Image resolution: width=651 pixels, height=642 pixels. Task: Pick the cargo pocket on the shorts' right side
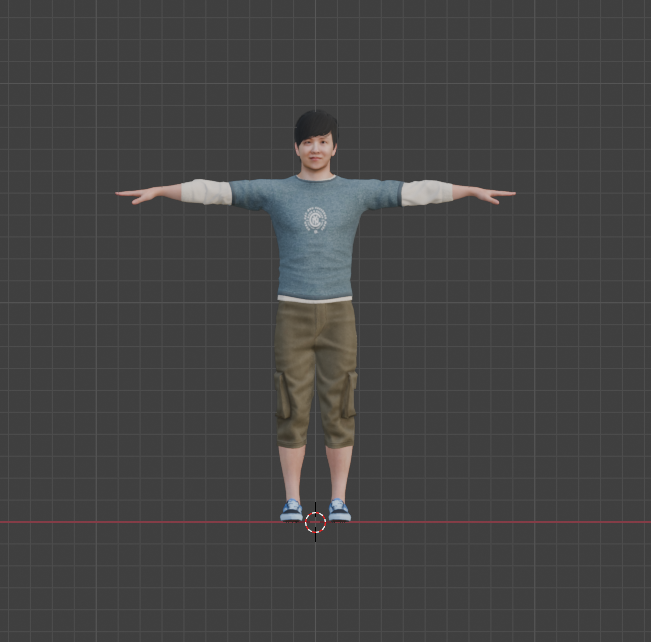coord(348,395)
